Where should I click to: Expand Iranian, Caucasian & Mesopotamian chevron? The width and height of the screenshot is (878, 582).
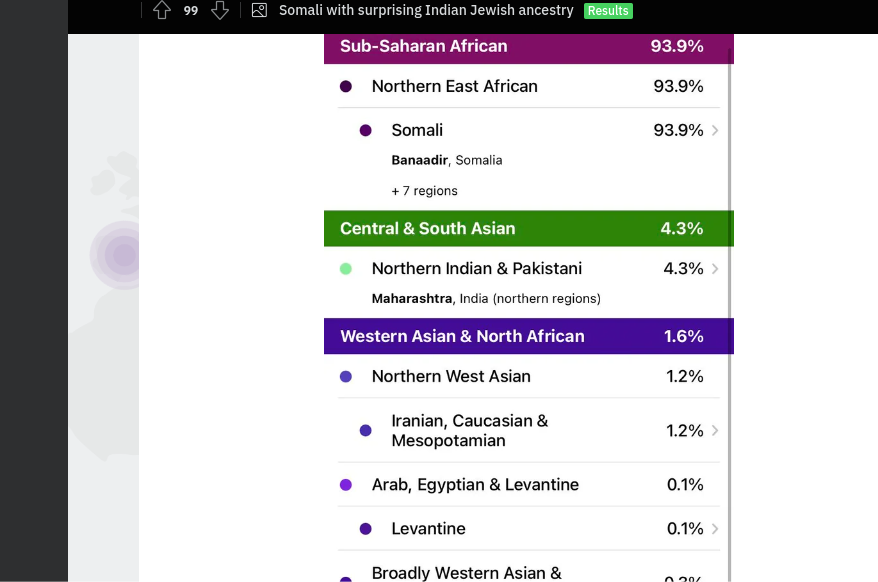pos(715,431)
